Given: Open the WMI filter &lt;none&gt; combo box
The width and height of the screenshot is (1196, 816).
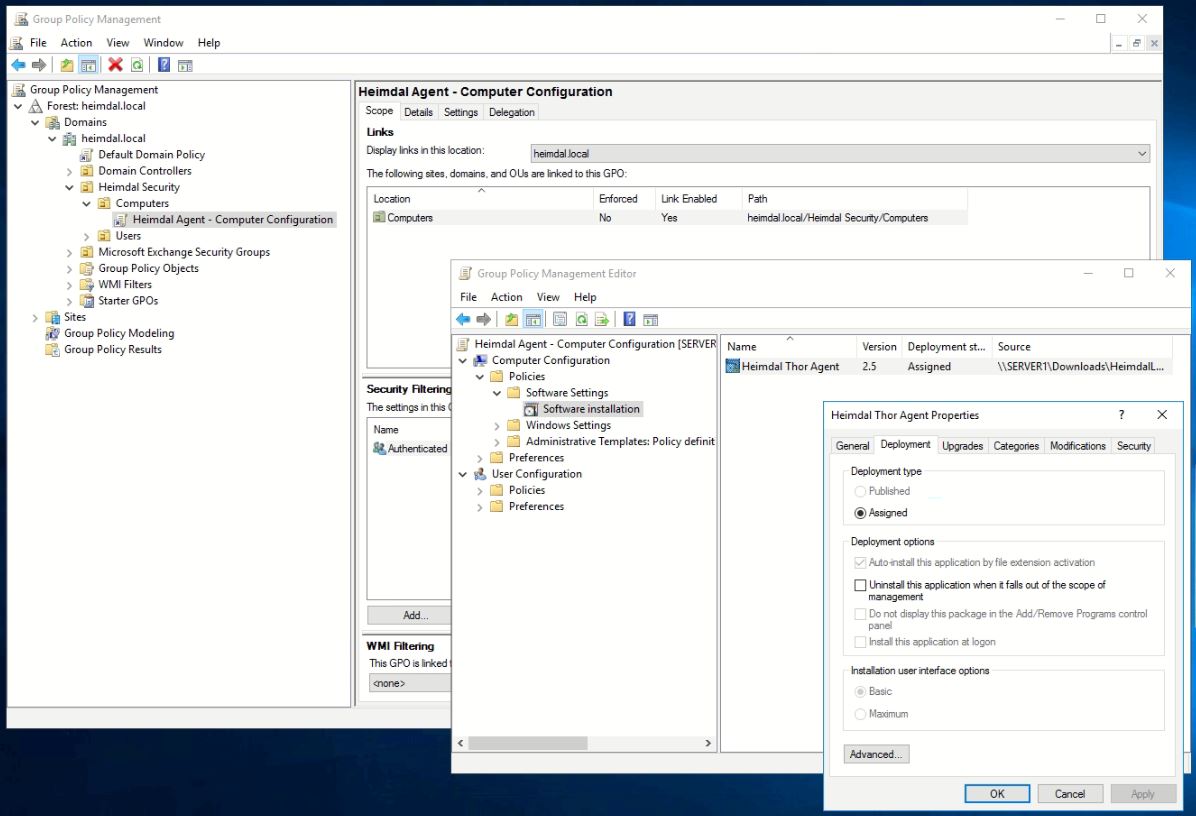Looking at the screenshot, I should [410, 683].
